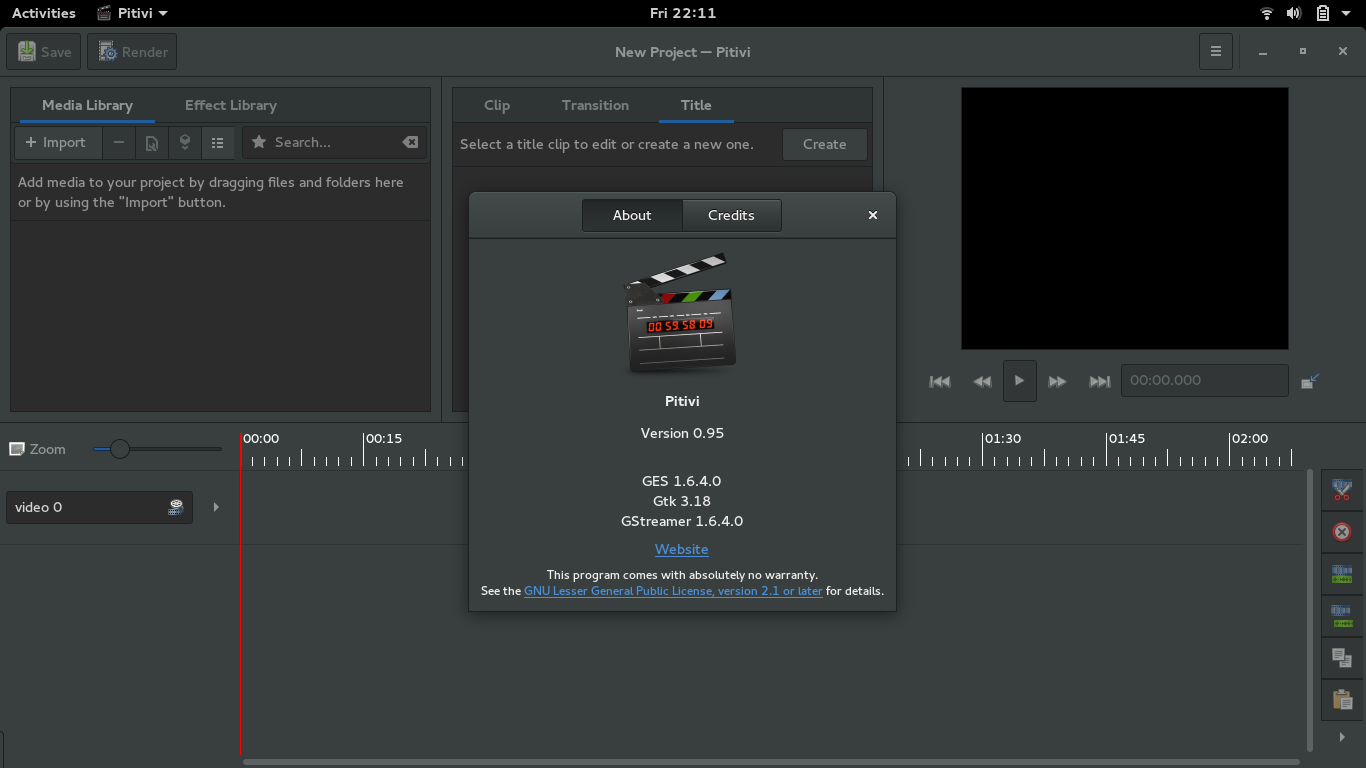This screenshot has height=768, width=1366.
Task: Click the timecode entry field 00:00.000
Action: (1204, 380)
